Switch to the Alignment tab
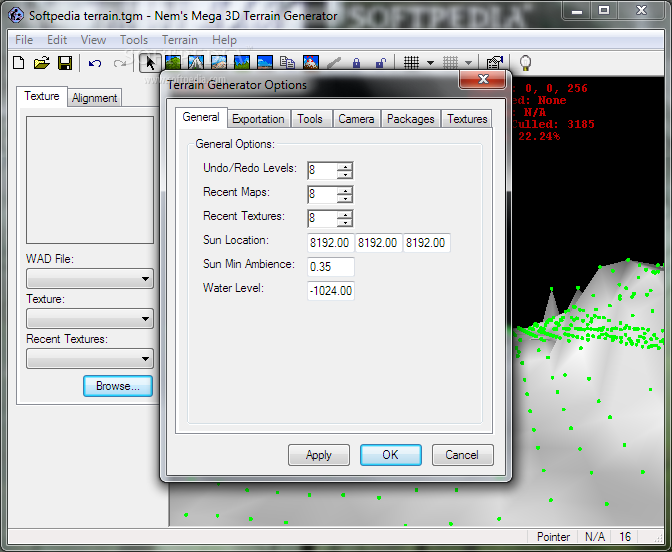The height and width of the screenshot is (552, 672). click(x=94, y=98)
